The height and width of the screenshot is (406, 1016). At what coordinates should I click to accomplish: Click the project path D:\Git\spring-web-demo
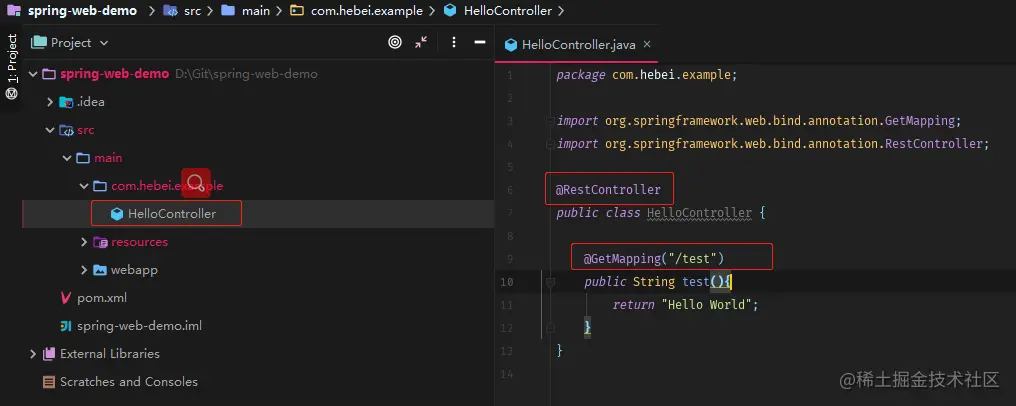click(247, 74)
